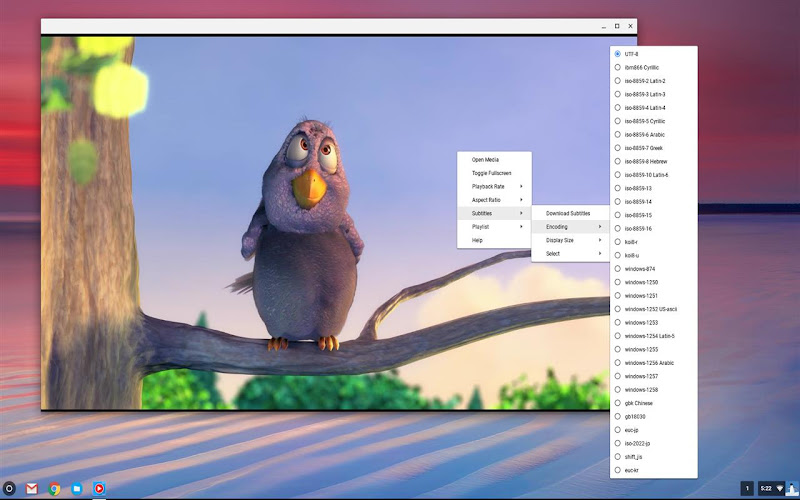Image resolution: width=800 pixels, height=500 pixels.
Task: Choose iso-8859-7 Greek encoding
Action: coord(654,148)
